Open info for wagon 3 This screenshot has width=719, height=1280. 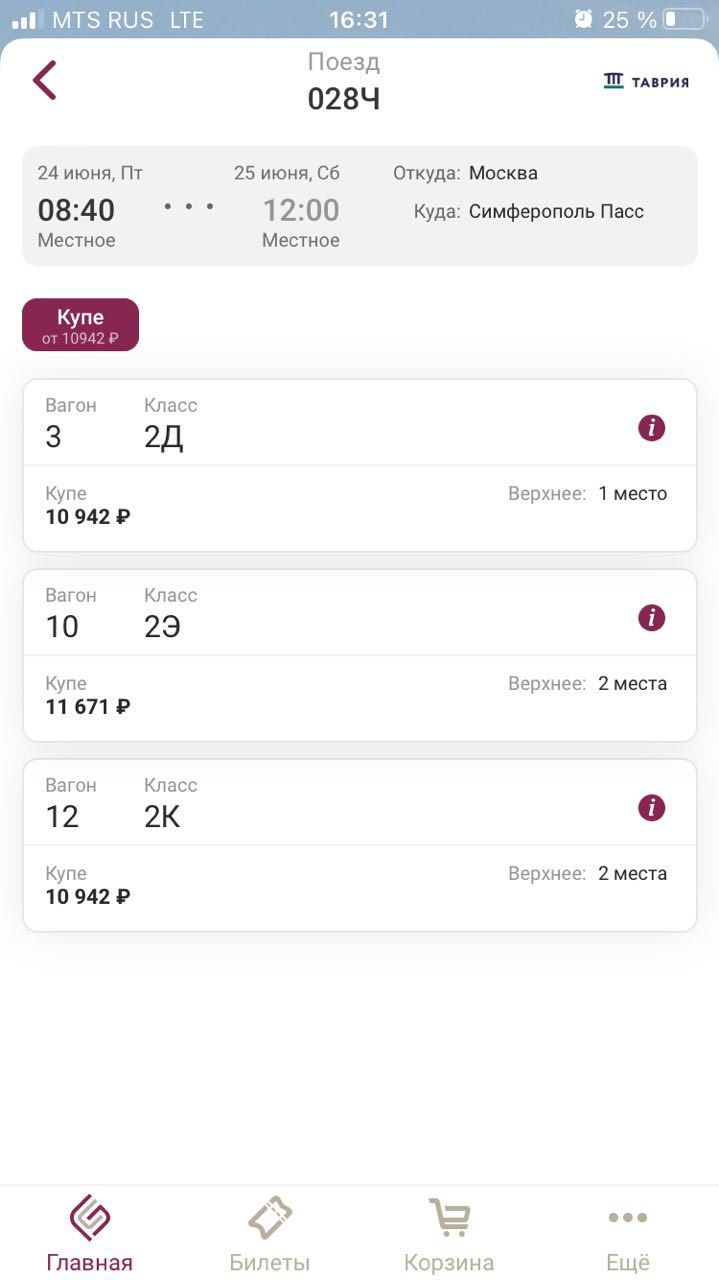point(651,428)
